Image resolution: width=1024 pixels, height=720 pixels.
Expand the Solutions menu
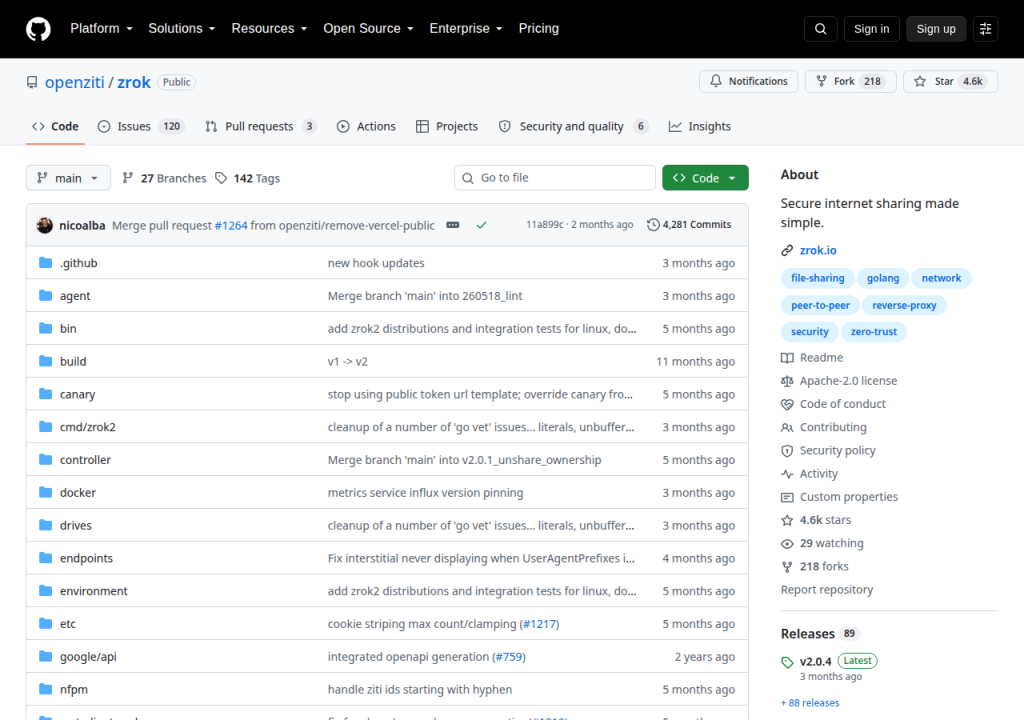(182, 29)
